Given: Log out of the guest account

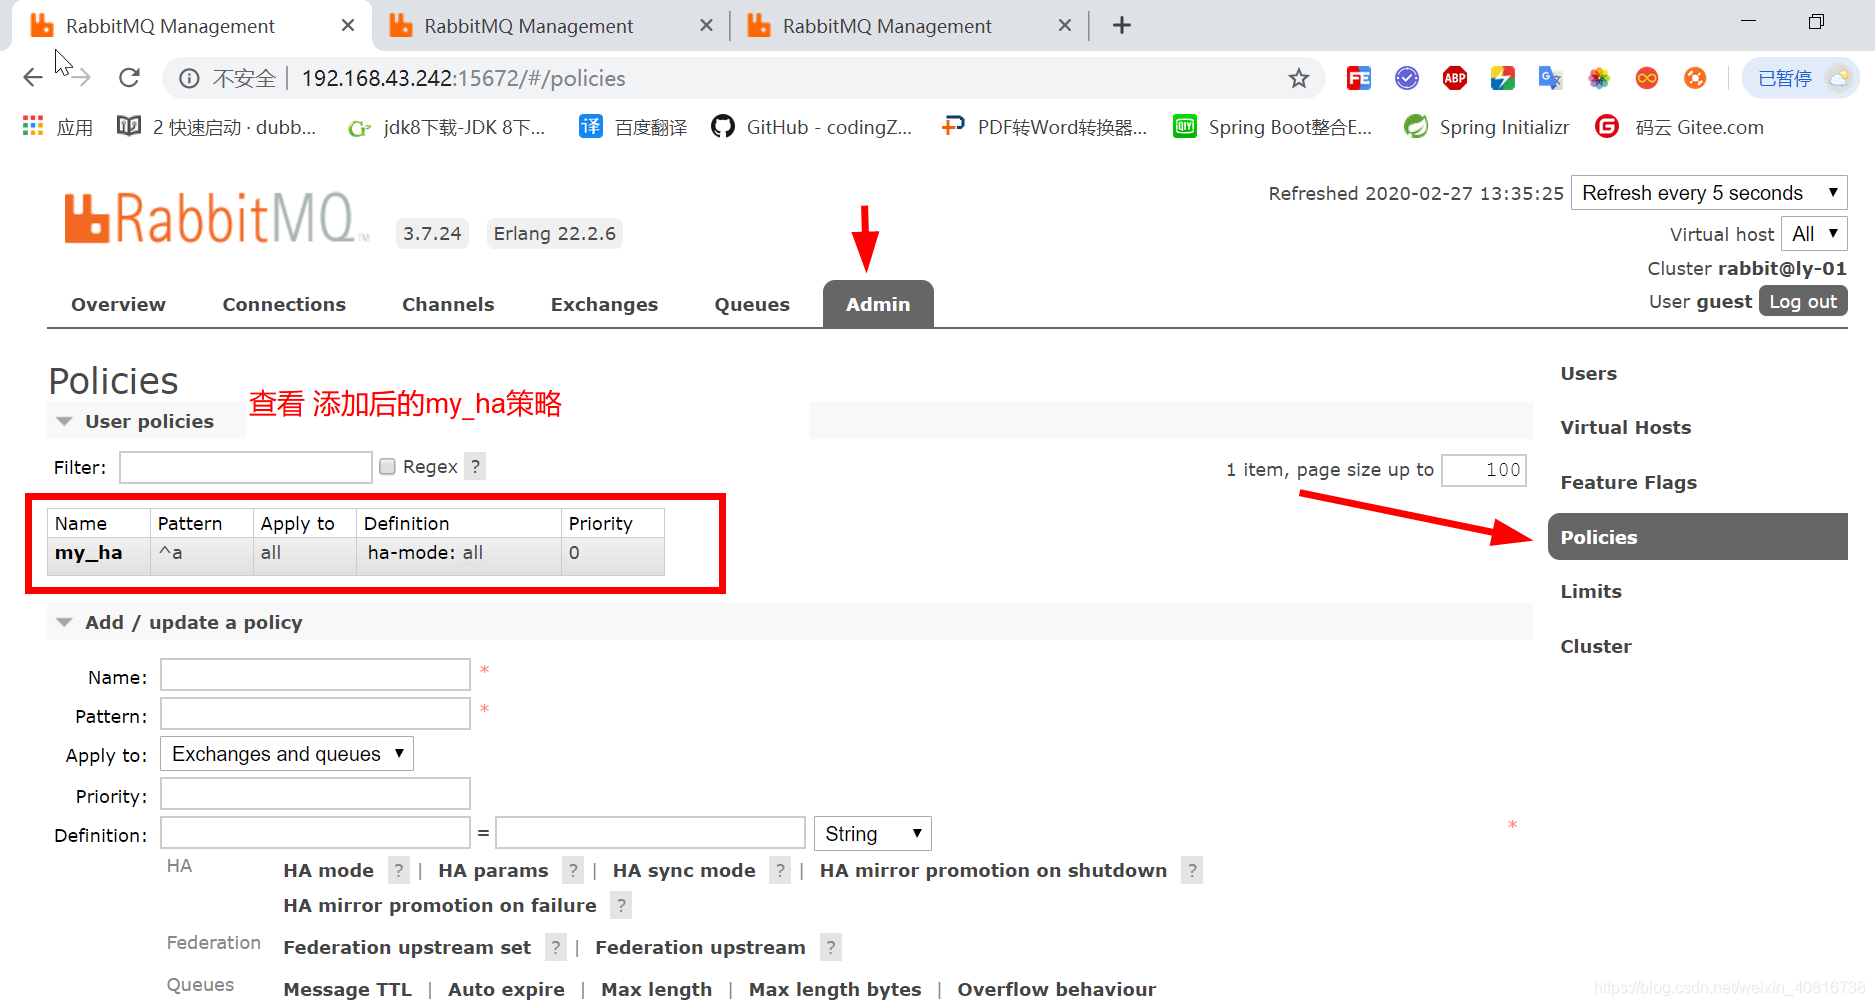Looking at the screenshot, I should [1803, 301].
